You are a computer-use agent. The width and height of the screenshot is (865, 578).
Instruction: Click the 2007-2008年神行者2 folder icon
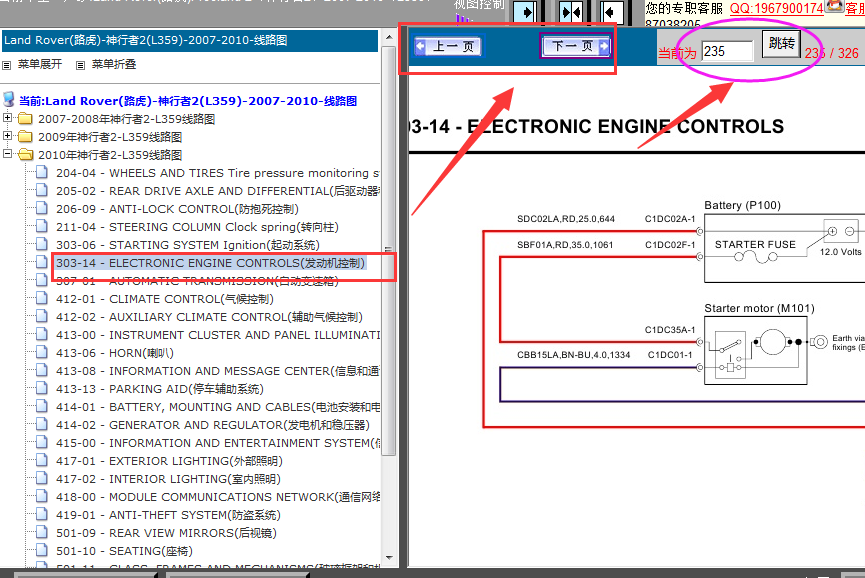coord(25,119)
